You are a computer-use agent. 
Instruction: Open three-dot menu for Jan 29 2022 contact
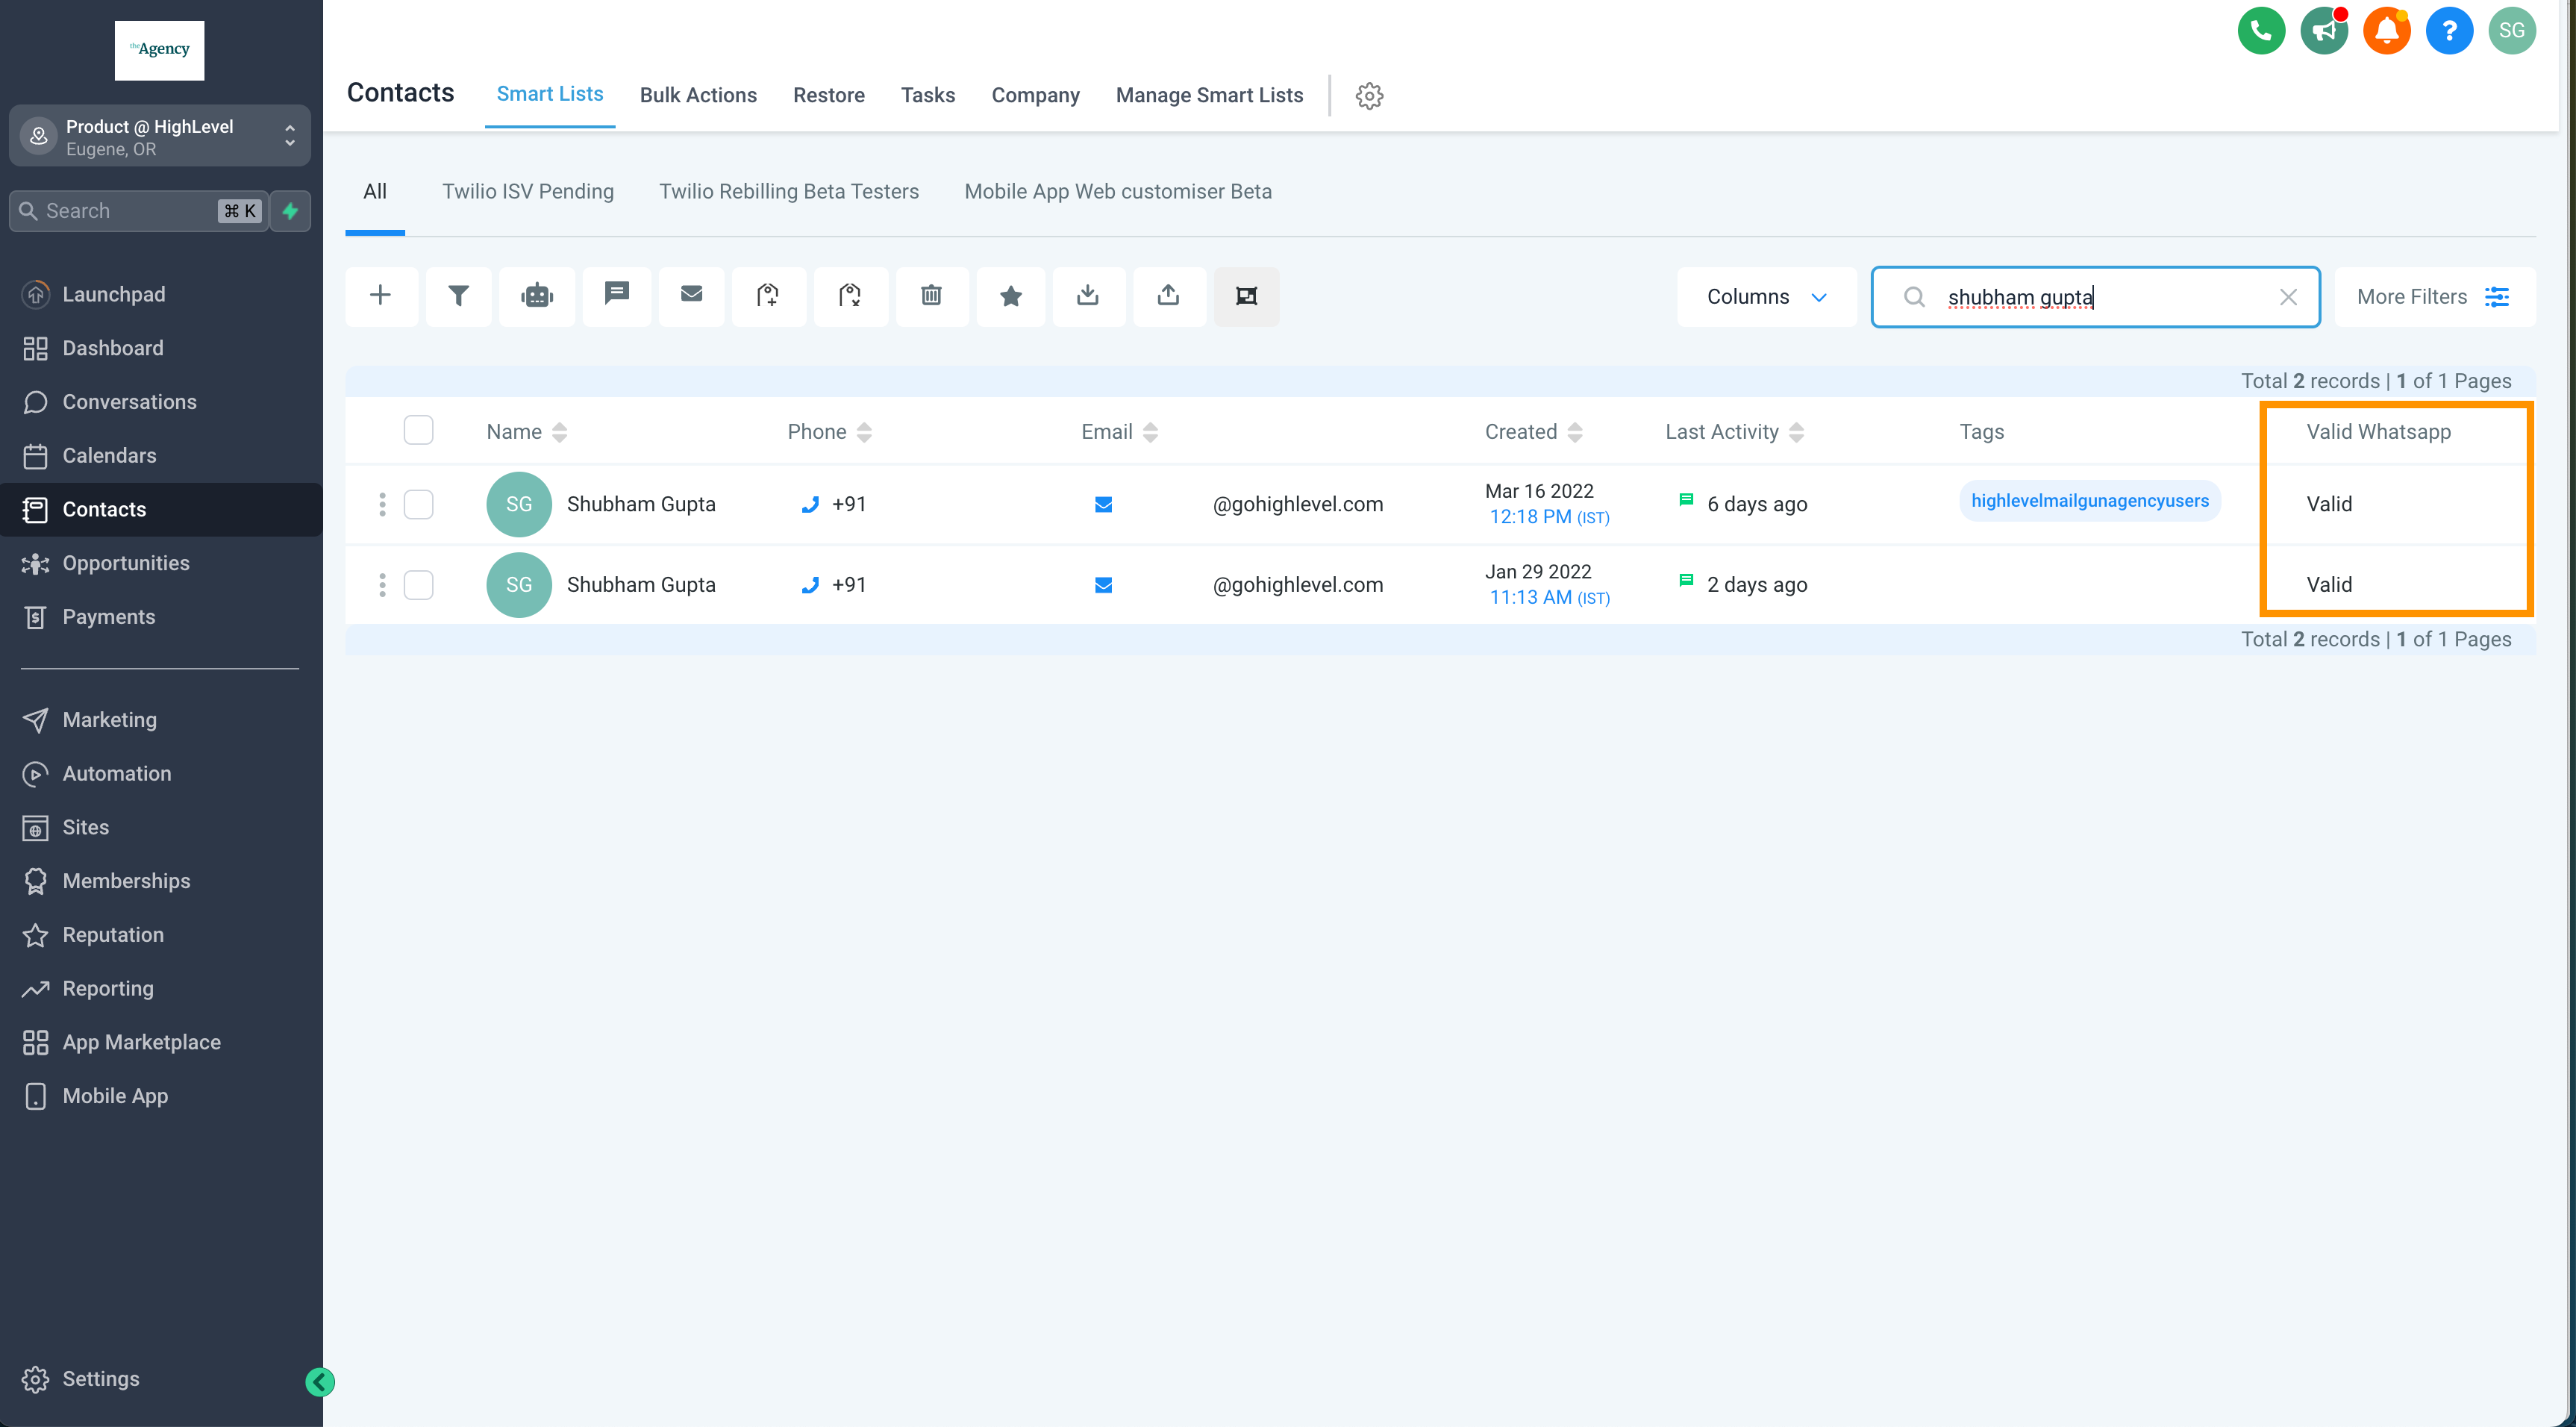click(382, 585)
